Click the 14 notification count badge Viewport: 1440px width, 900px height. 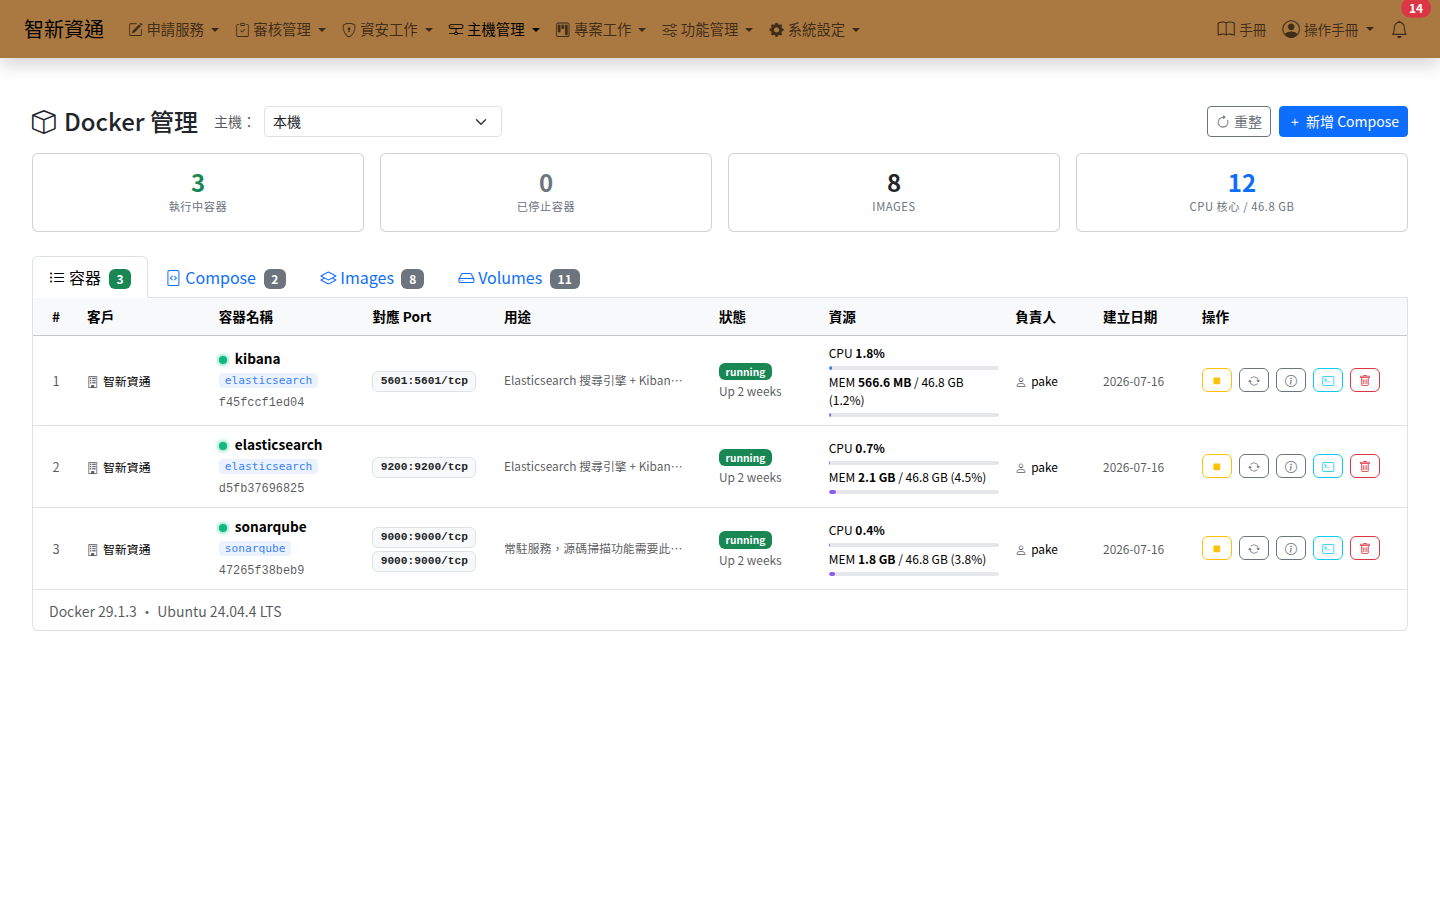(x=1416, y=8)
